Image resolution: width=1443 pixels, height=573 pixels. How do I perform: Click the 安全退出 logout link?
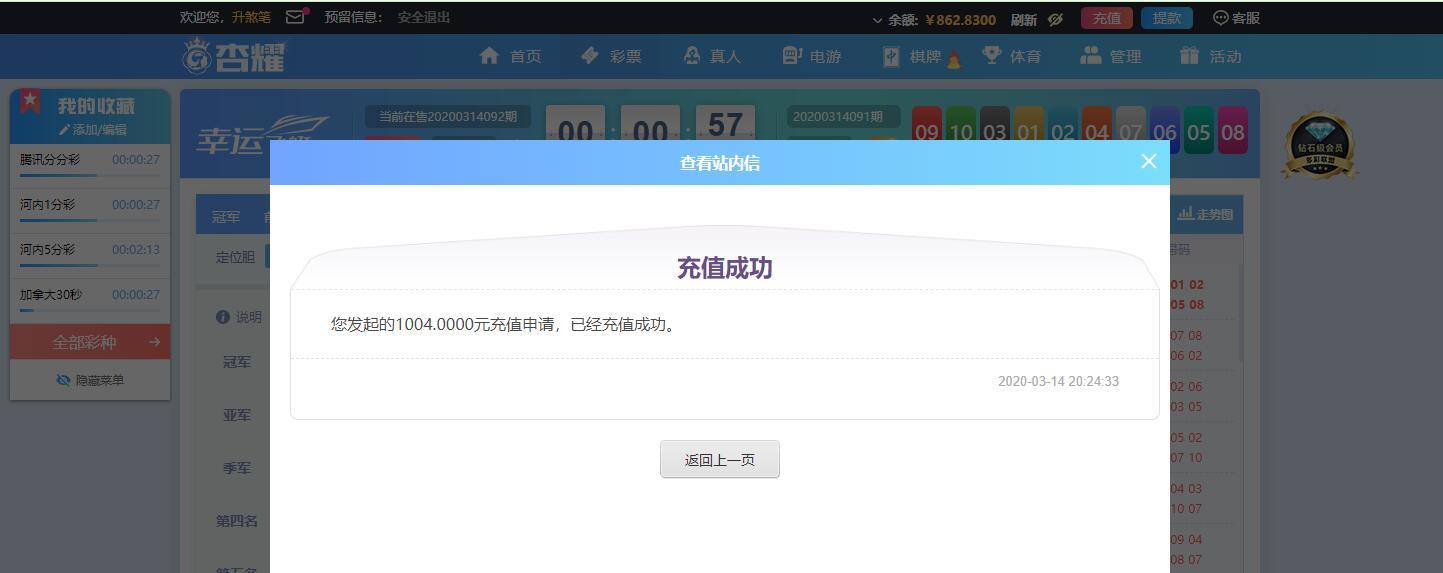click(424, 17)
